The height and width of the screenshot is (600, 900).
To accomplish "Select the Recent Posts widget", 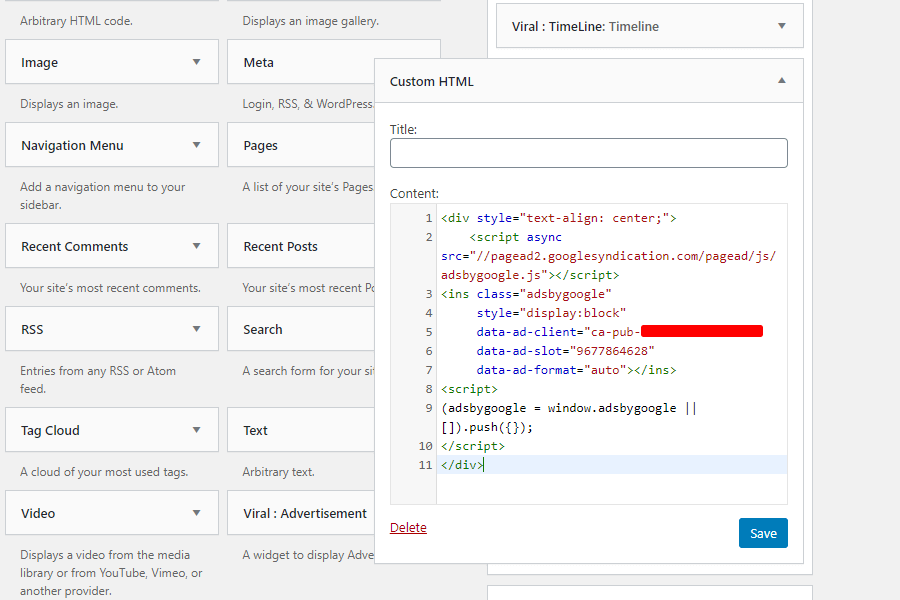I will 301,246.
